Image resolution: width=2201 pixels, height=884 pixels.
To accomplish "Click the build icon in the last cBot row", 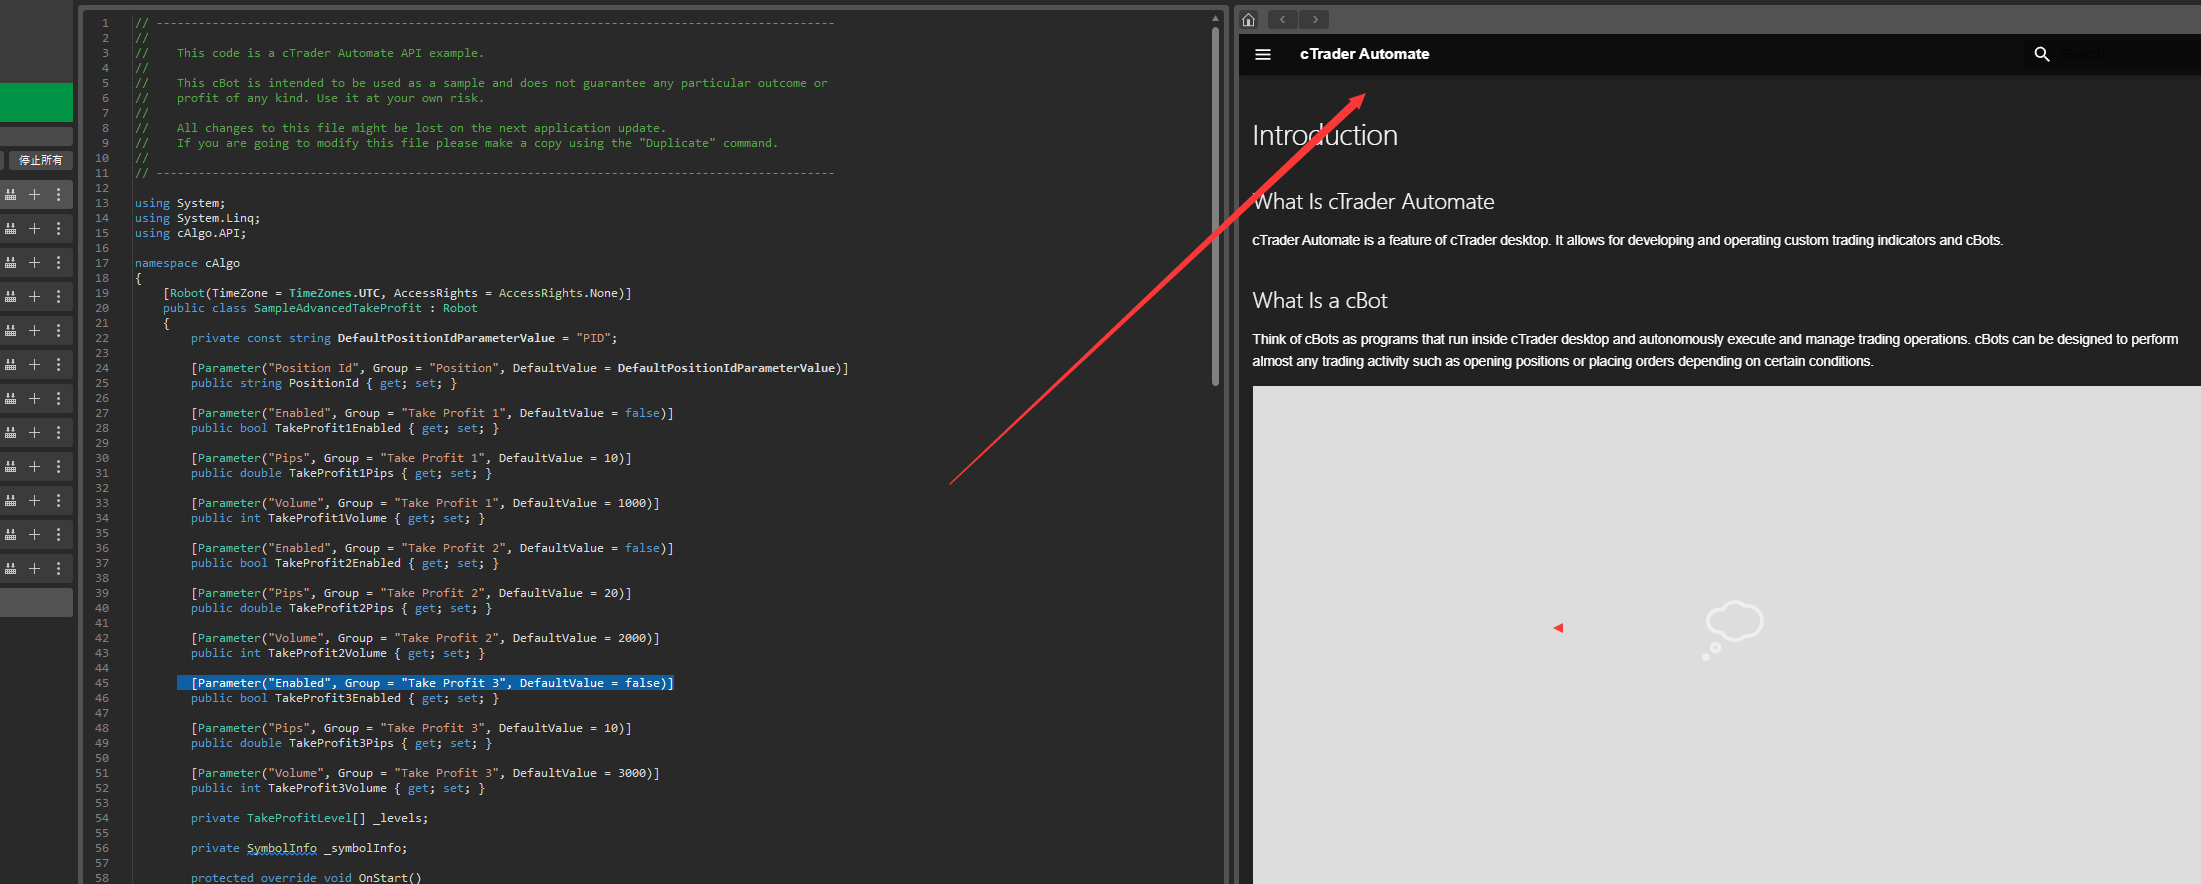I will [x=11, y=569].
